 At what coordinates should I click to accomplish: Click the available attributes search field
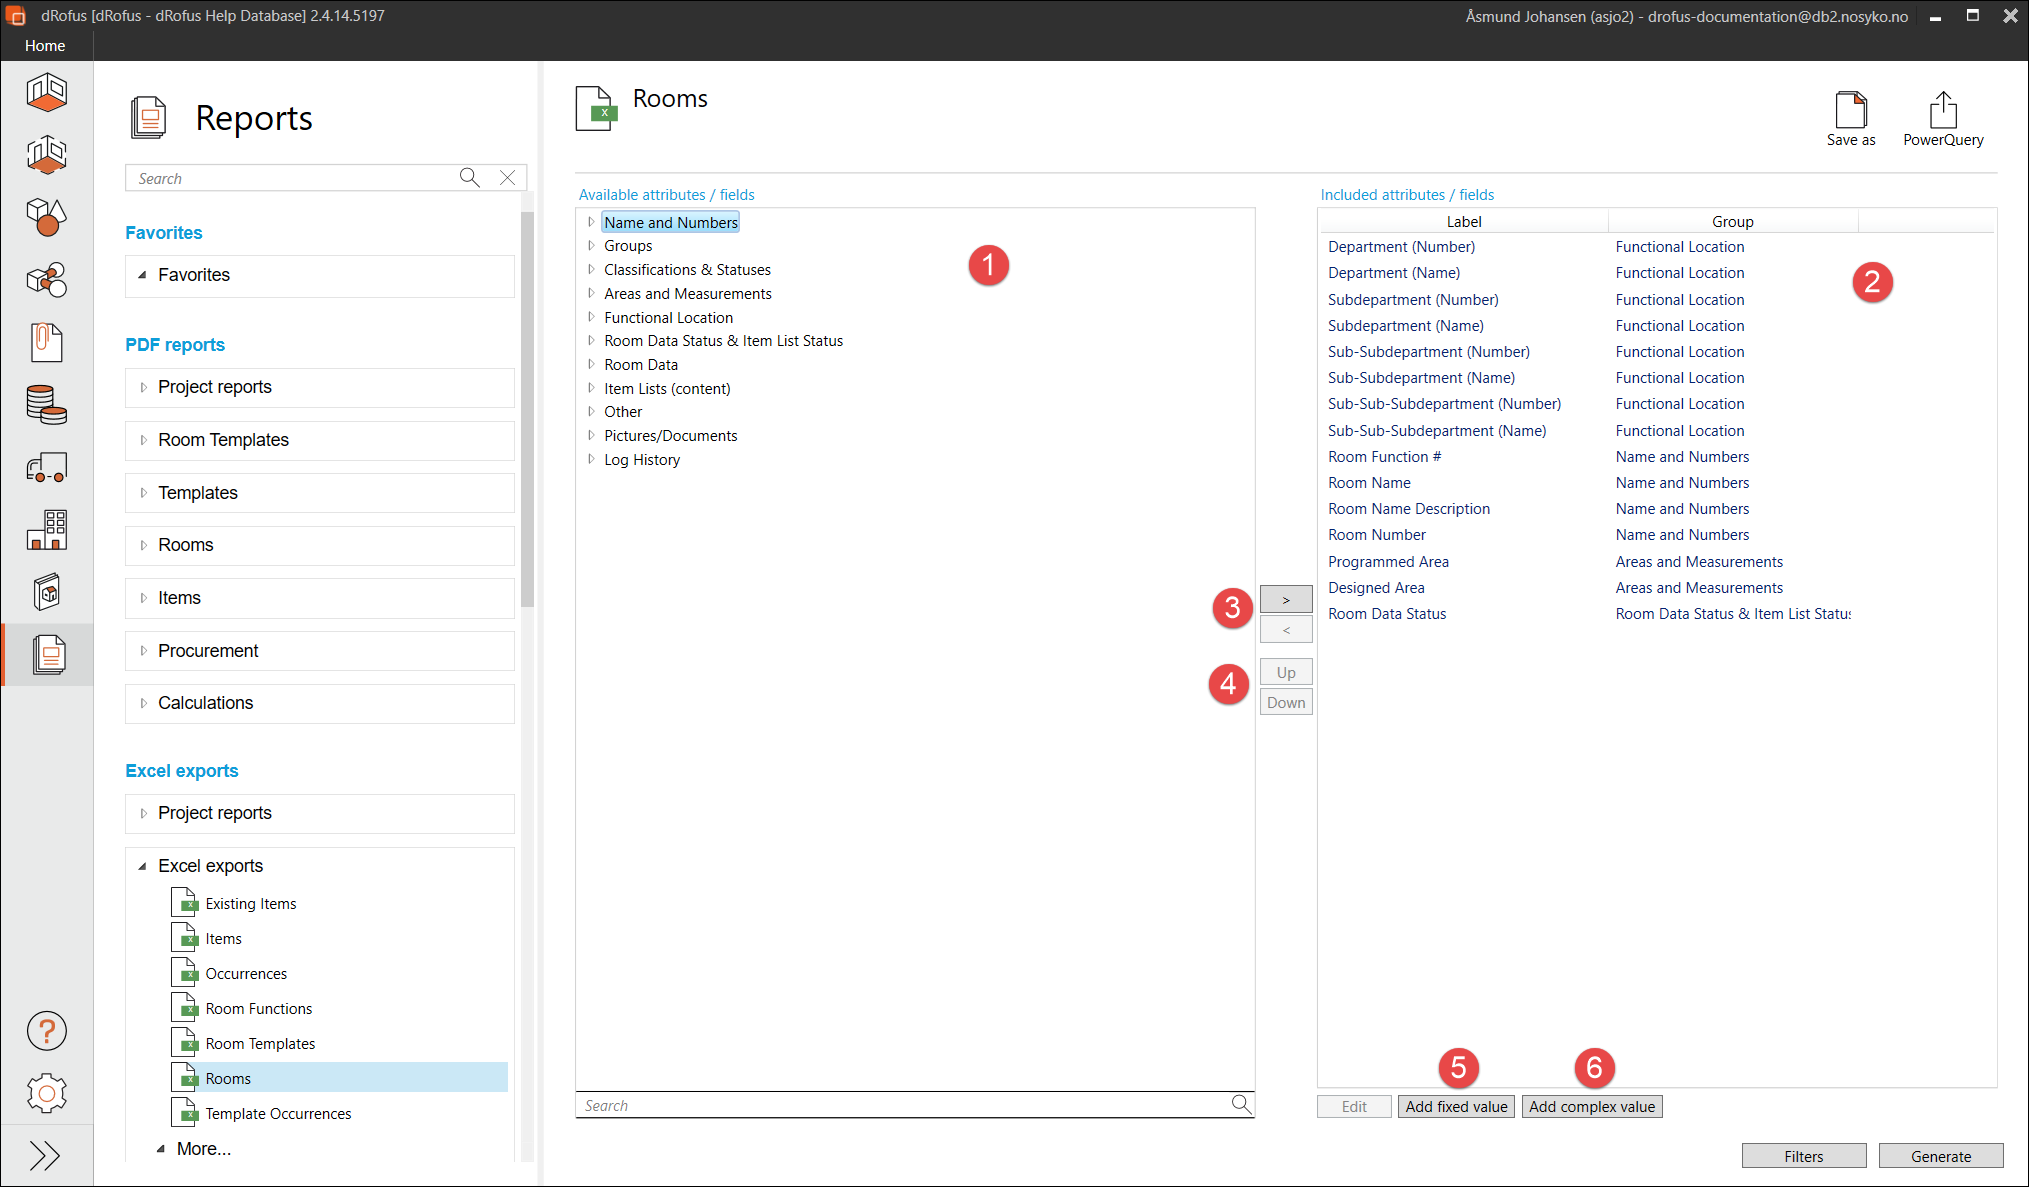coord(900,1105)
